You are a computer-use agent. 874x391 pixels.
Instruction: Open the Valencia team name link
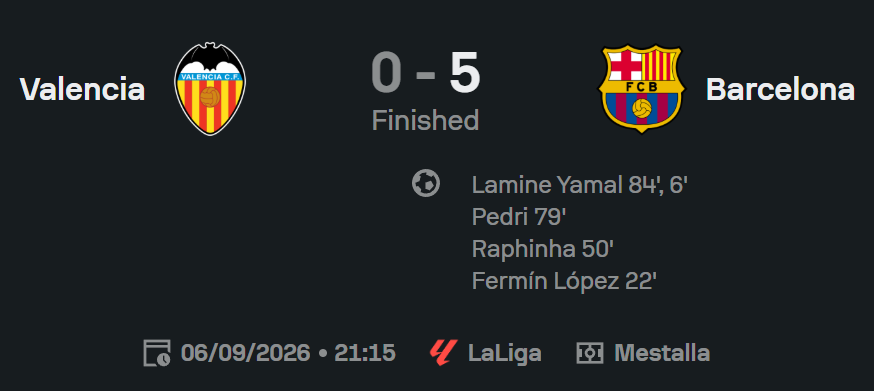pos(82,89)
